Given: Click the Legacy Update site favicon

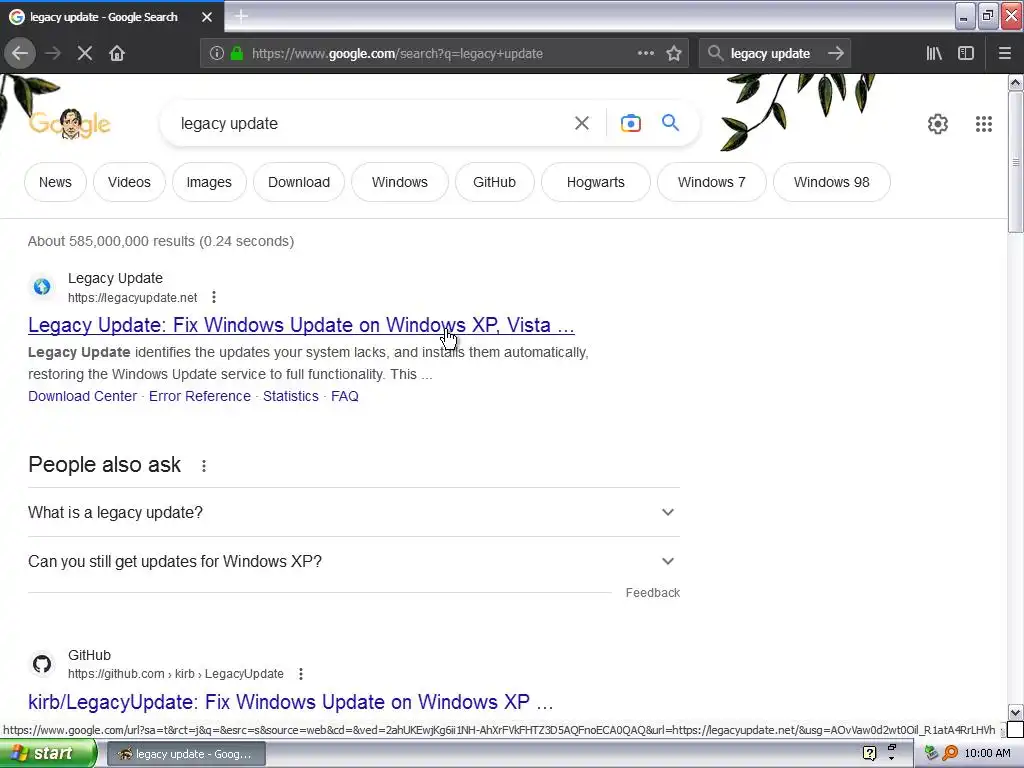Looking at the screenshot, I should (42, 287).
